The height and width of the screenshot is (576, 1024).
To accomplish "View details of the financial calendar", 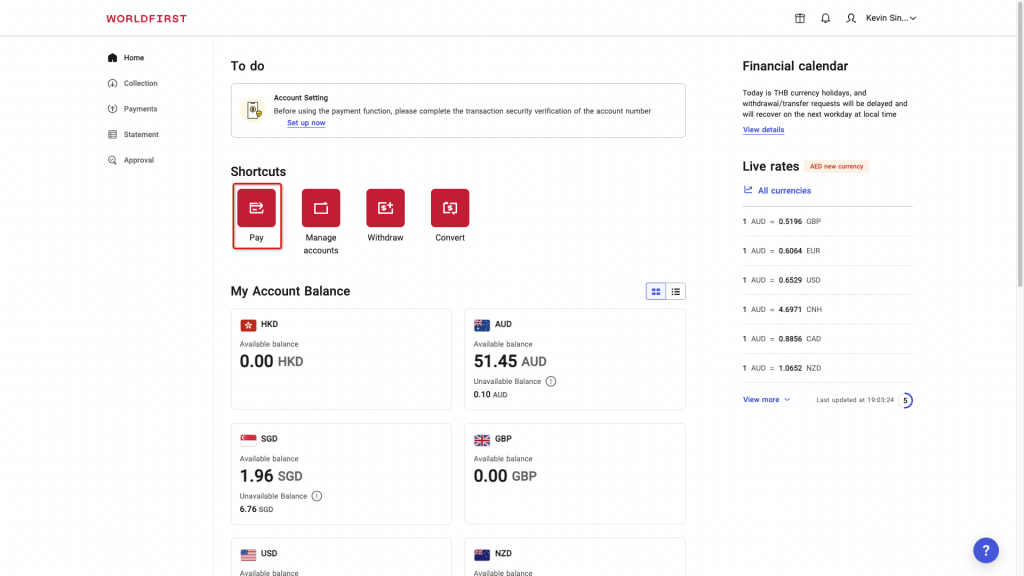I will tap(761, 129).
